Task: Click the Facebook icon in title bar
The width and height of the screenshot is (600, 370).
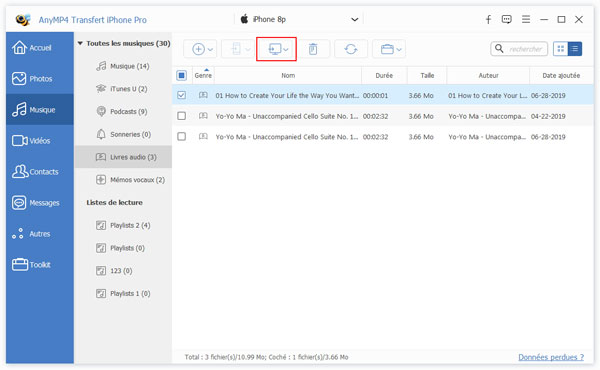Action: point(488,20)
